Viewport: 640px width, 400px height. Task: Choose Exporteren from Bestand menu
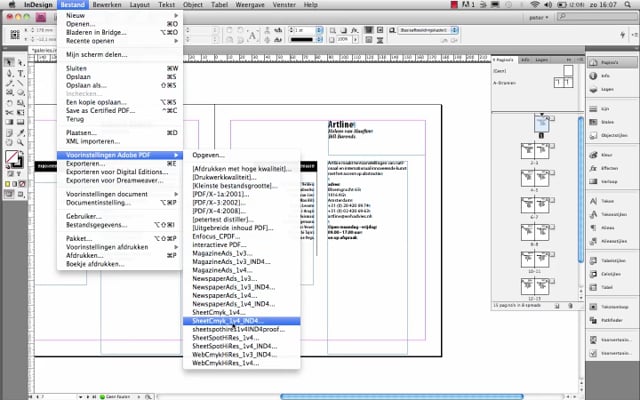coord(120,164)
